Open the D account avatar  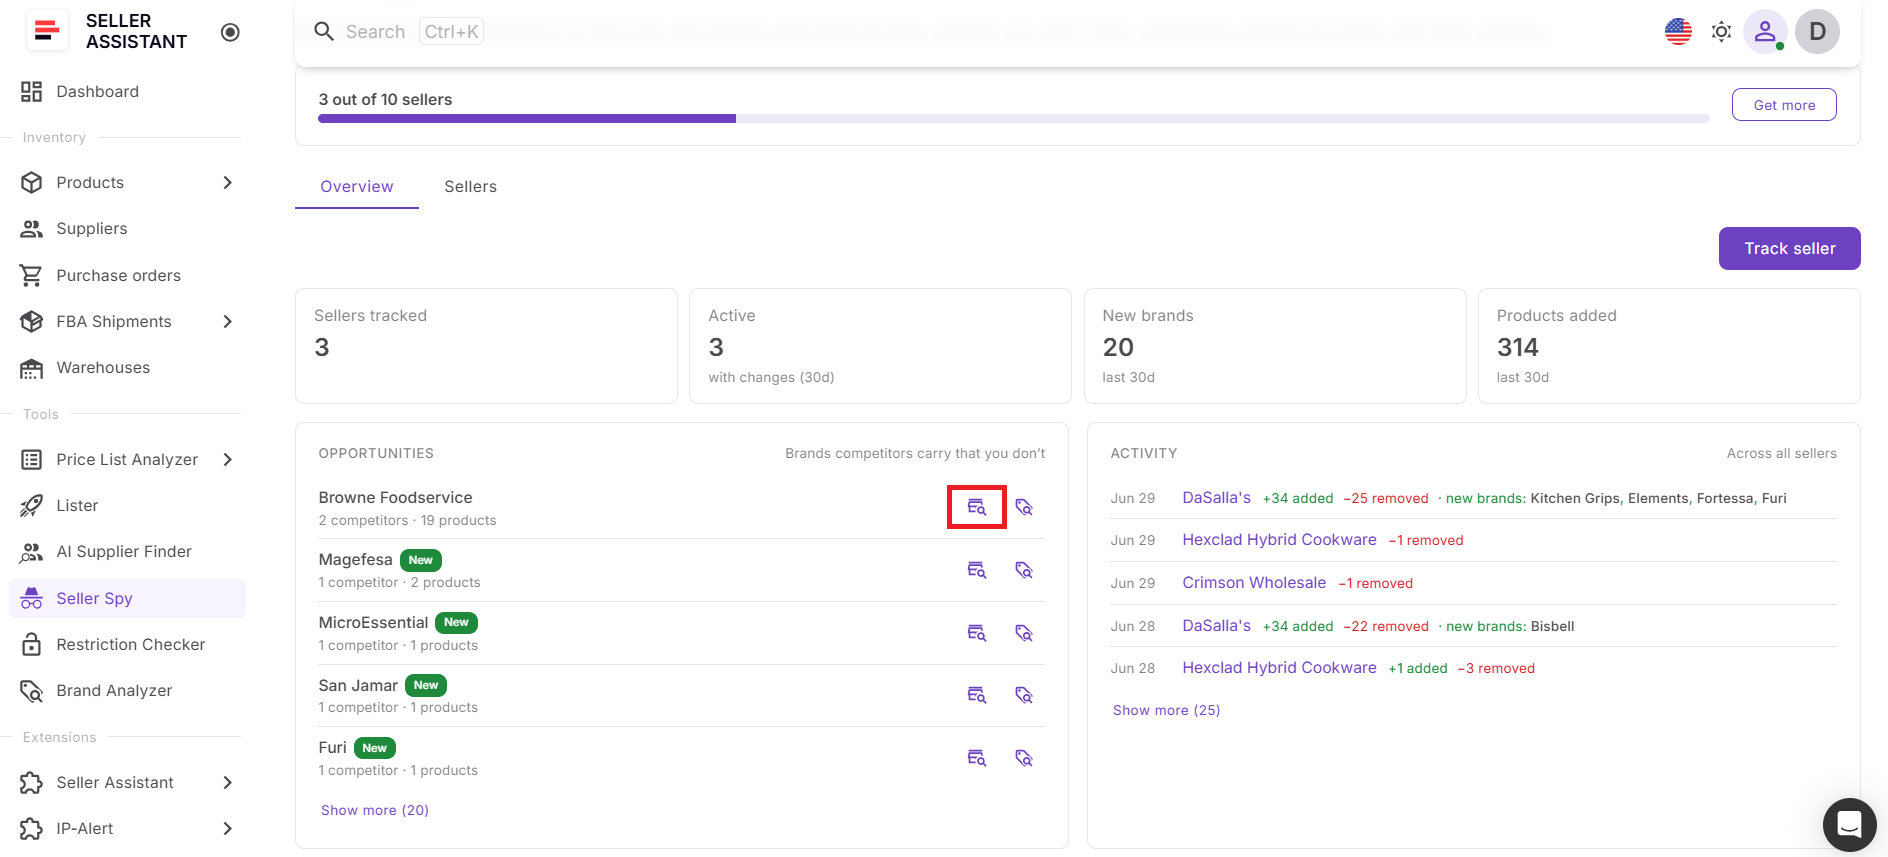click(x=1817, y=32)
